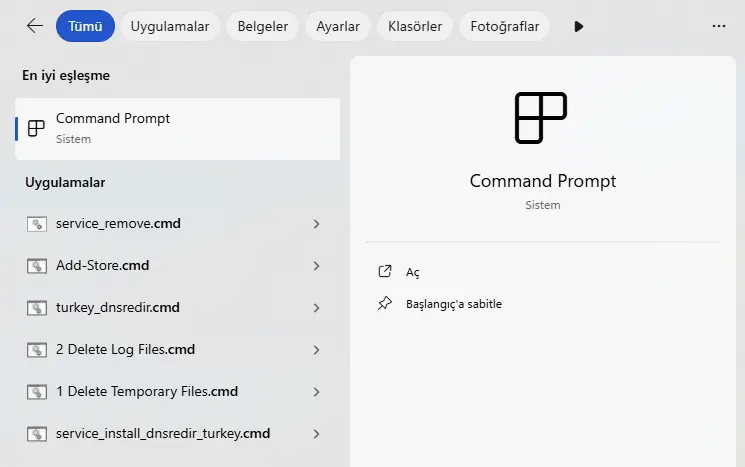Screen dimensions: 745x467
Task: Click Aç to open Command Prompt
Action: pos(412,272)
